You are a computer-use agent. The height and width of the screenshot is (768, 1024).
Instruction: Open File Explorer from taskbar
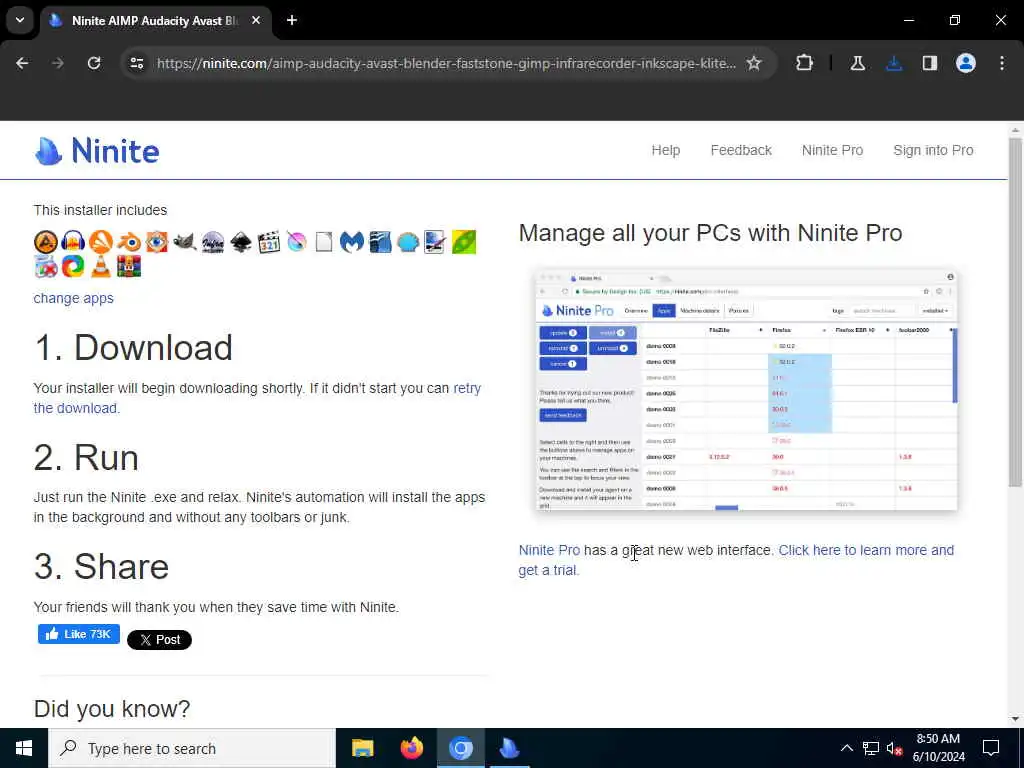pos(362,748)
